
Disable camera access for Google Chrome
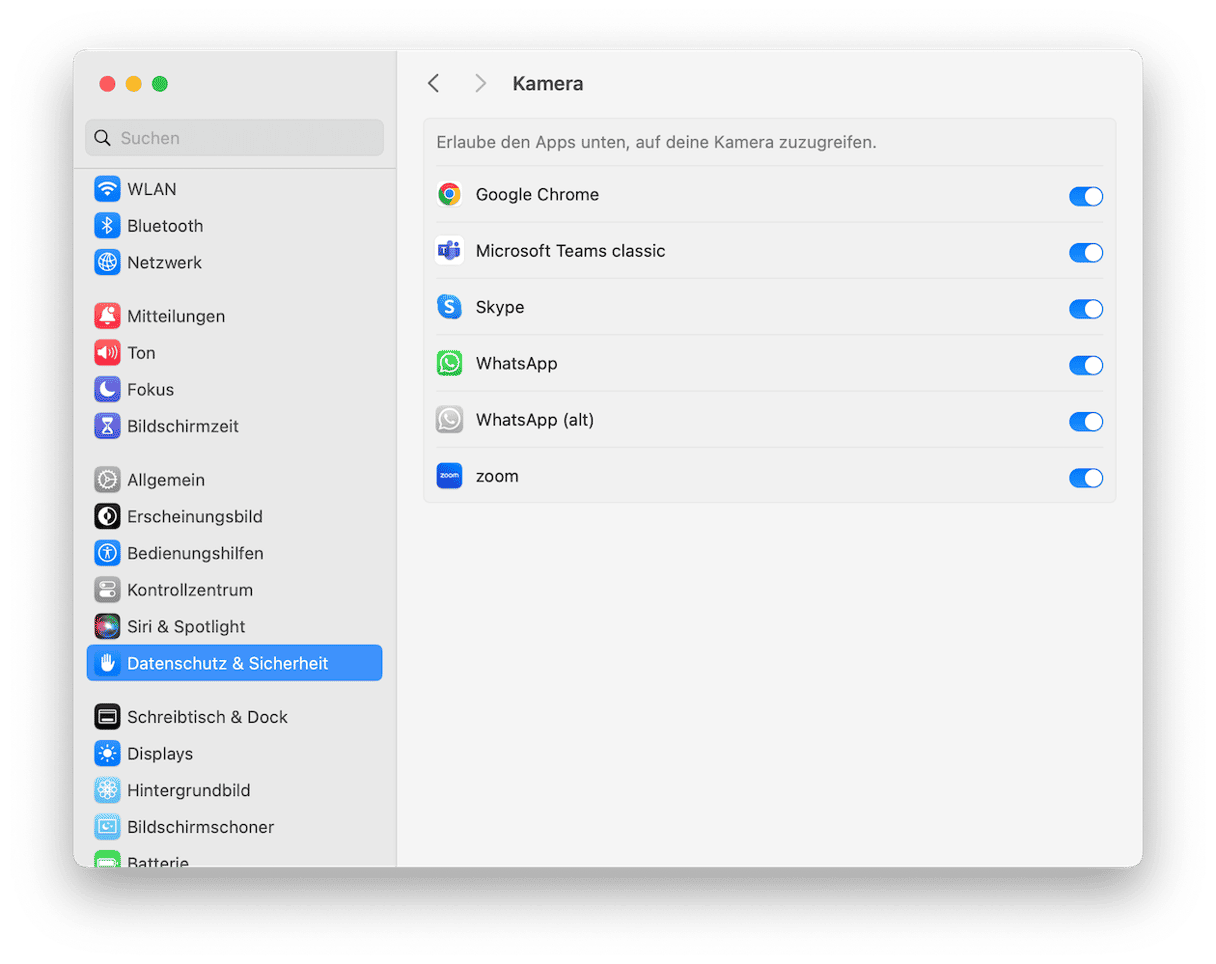pyautogui.click(x=1086, y=196)
